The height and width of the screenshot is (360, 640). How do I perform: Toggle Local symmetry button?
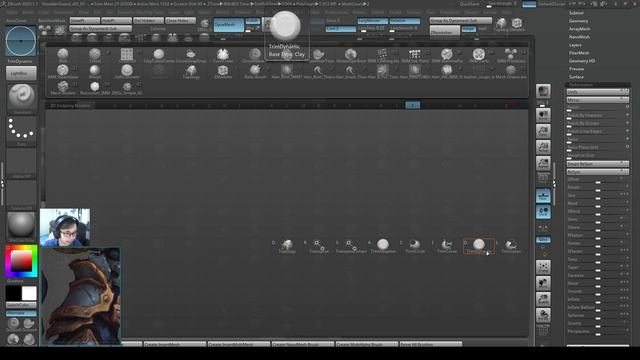coord(543,212)
